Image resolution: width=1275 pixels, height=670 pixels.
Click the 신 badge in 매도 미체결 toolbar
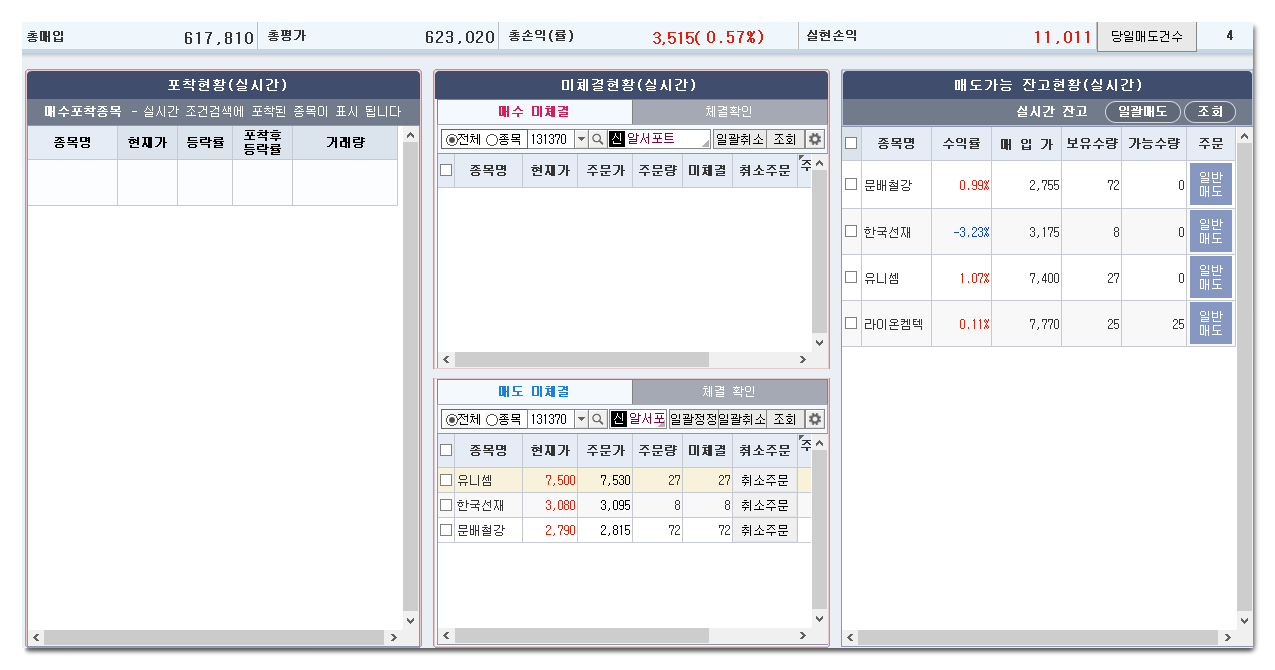point(617,419)
